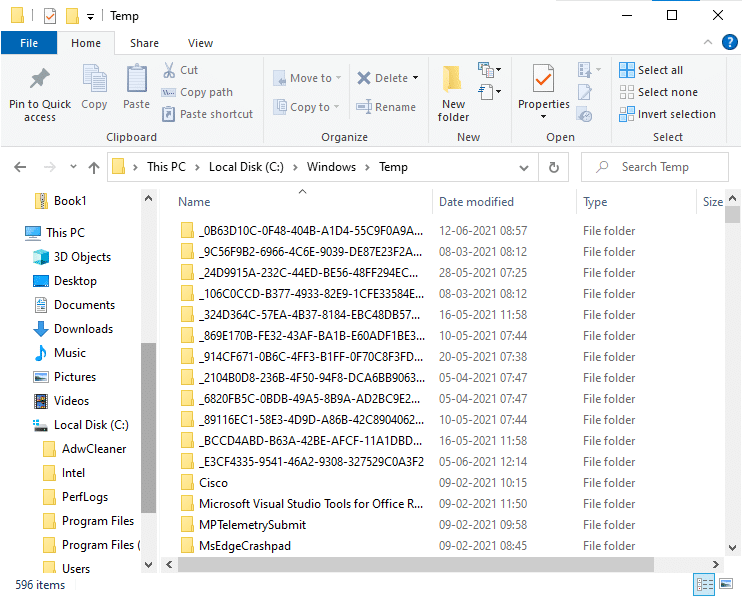The width and height of the screenshot is (742, 597).
Task: Open the Delete dropdown arrow
Action: [415, 78]
